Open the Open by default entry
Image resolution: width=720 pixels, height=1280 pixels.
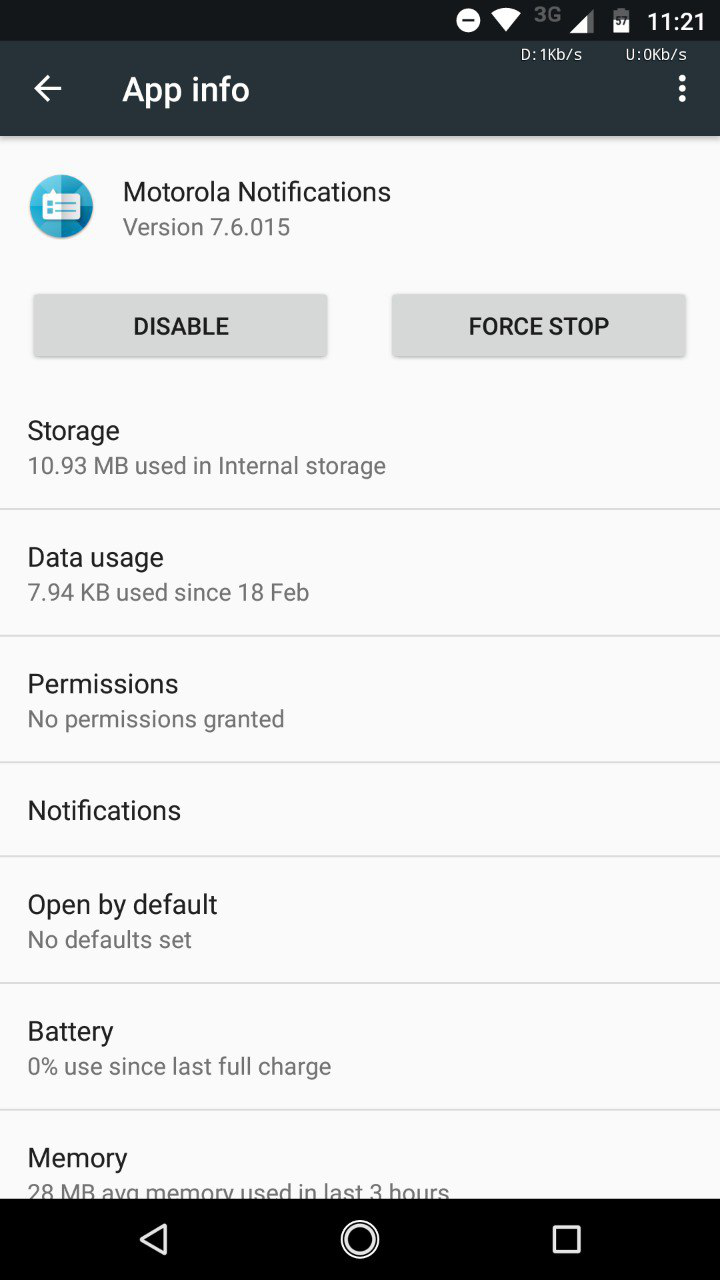tap(360, 920)
